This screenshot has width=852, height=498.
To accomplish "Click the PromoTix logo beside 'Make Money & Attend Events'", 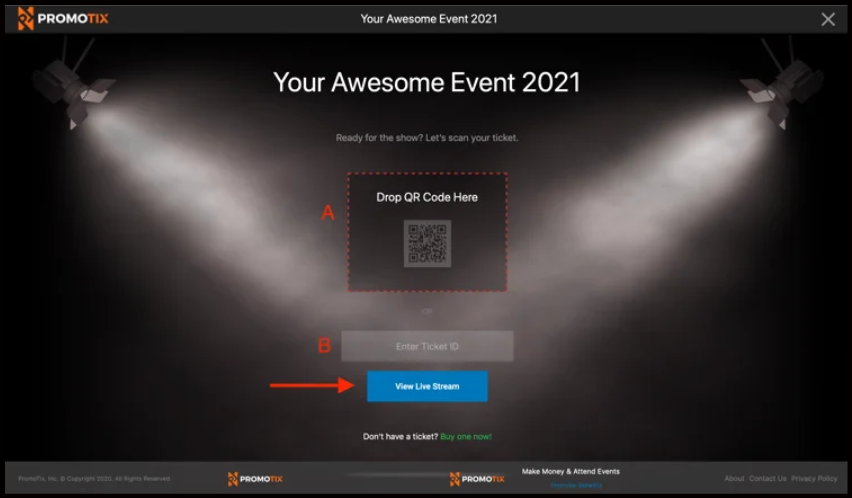I will coord(476,479).
